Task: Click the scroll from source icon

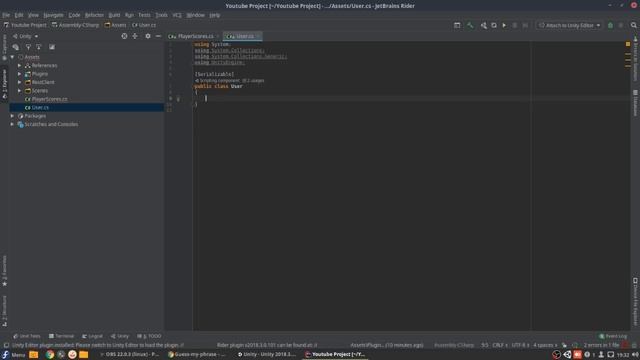Action: (x=124, y=36)
